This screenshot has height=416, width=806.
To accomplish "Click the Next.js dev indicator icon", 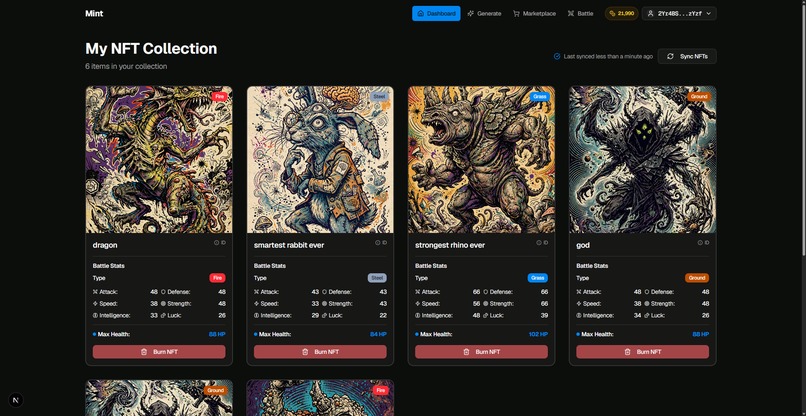I will point(15,400).
